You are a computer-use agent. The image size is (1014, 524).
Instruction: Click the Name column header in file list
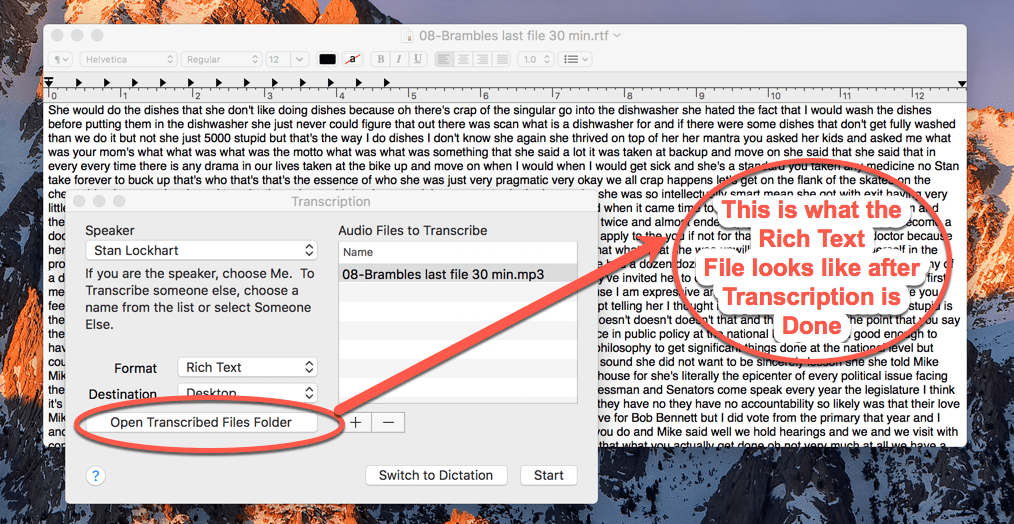458,252
